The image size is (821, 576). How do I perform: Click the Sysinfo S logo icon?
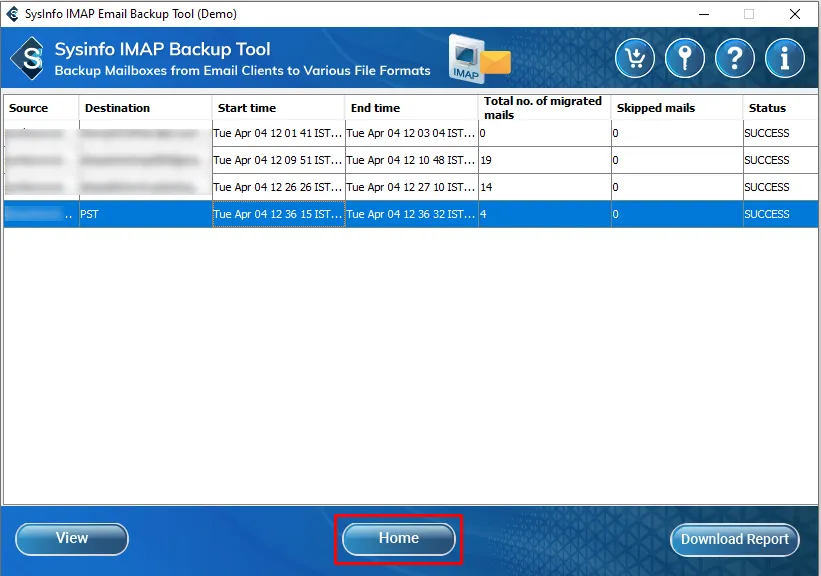29,59
